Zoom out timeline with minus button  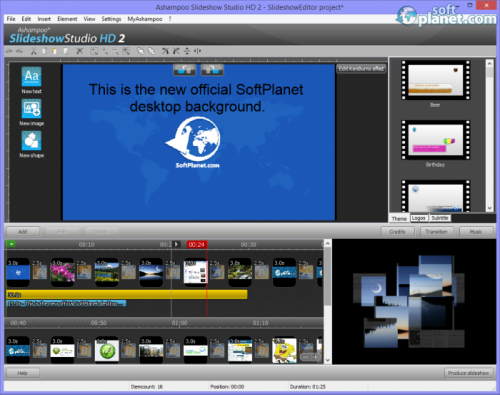(x=306, y=357)
